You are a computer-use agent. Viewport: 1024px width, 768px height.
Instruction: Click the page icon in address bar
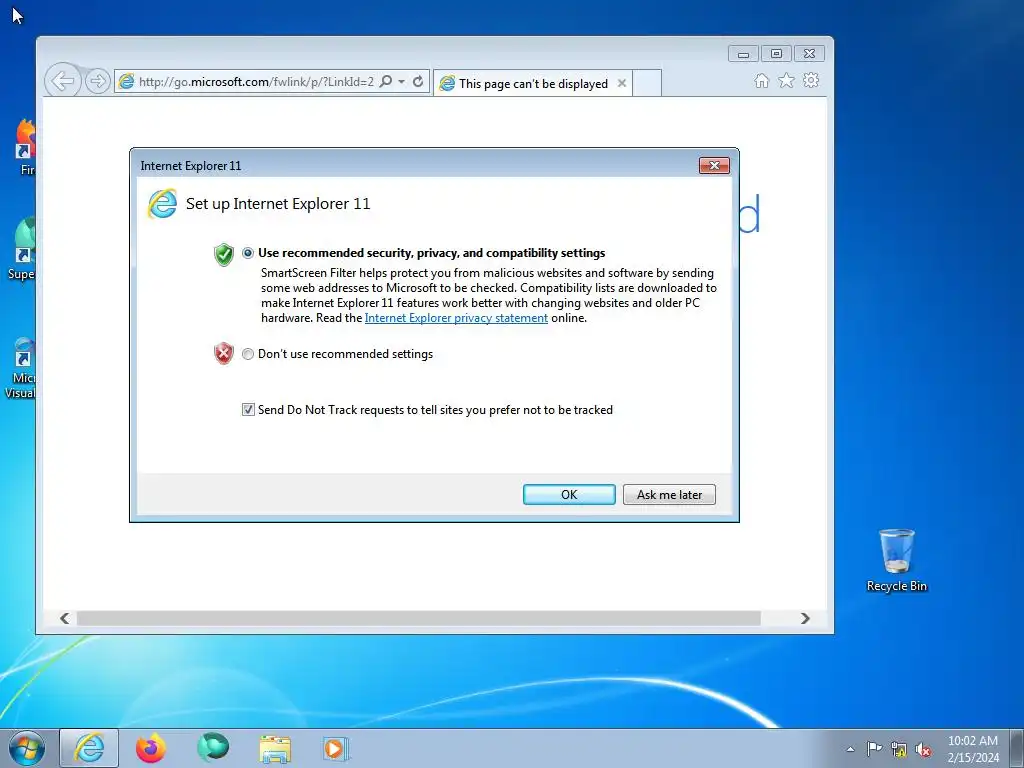click(126, 82)
